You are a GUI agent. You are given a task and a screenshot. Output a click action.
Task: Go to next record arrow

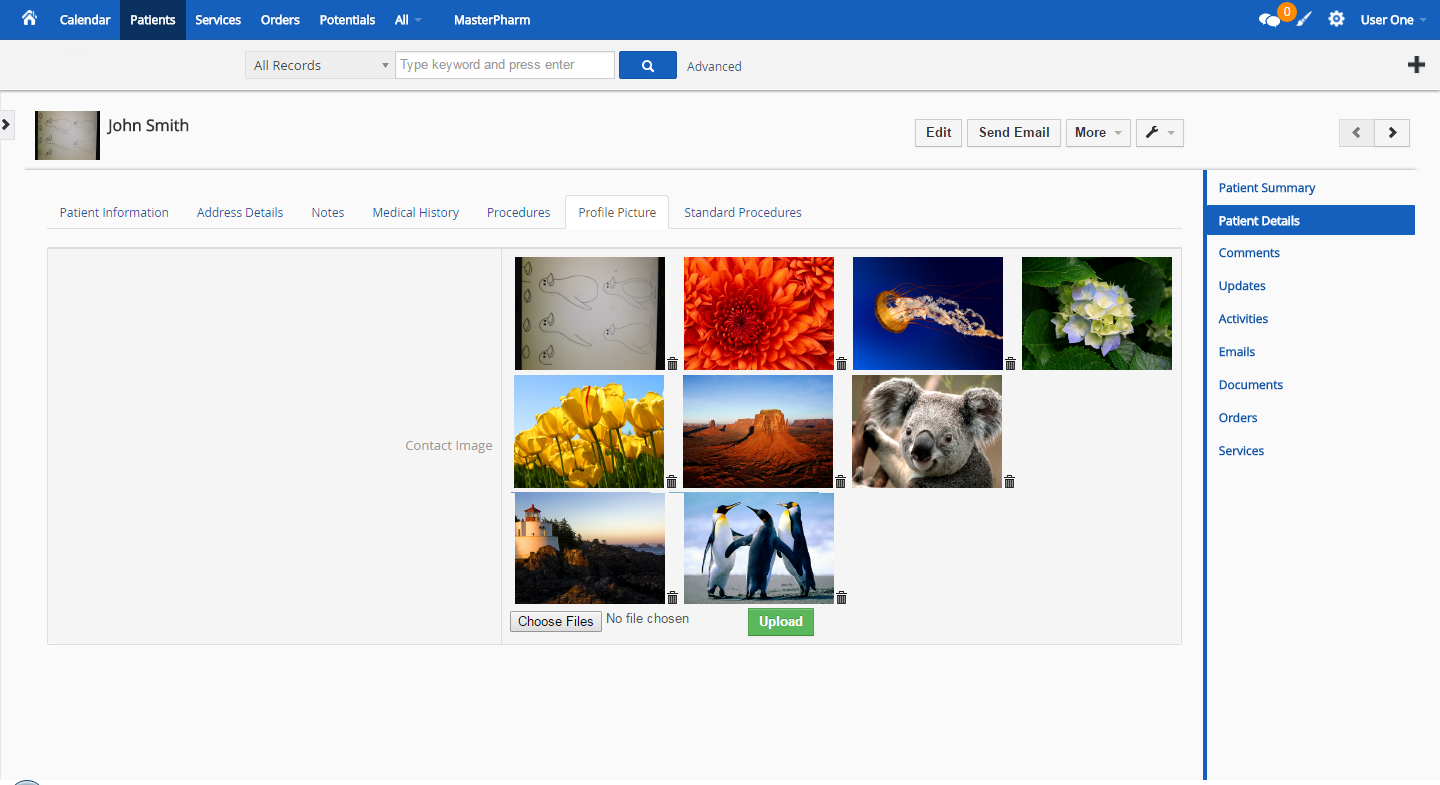coord(1392,132)
